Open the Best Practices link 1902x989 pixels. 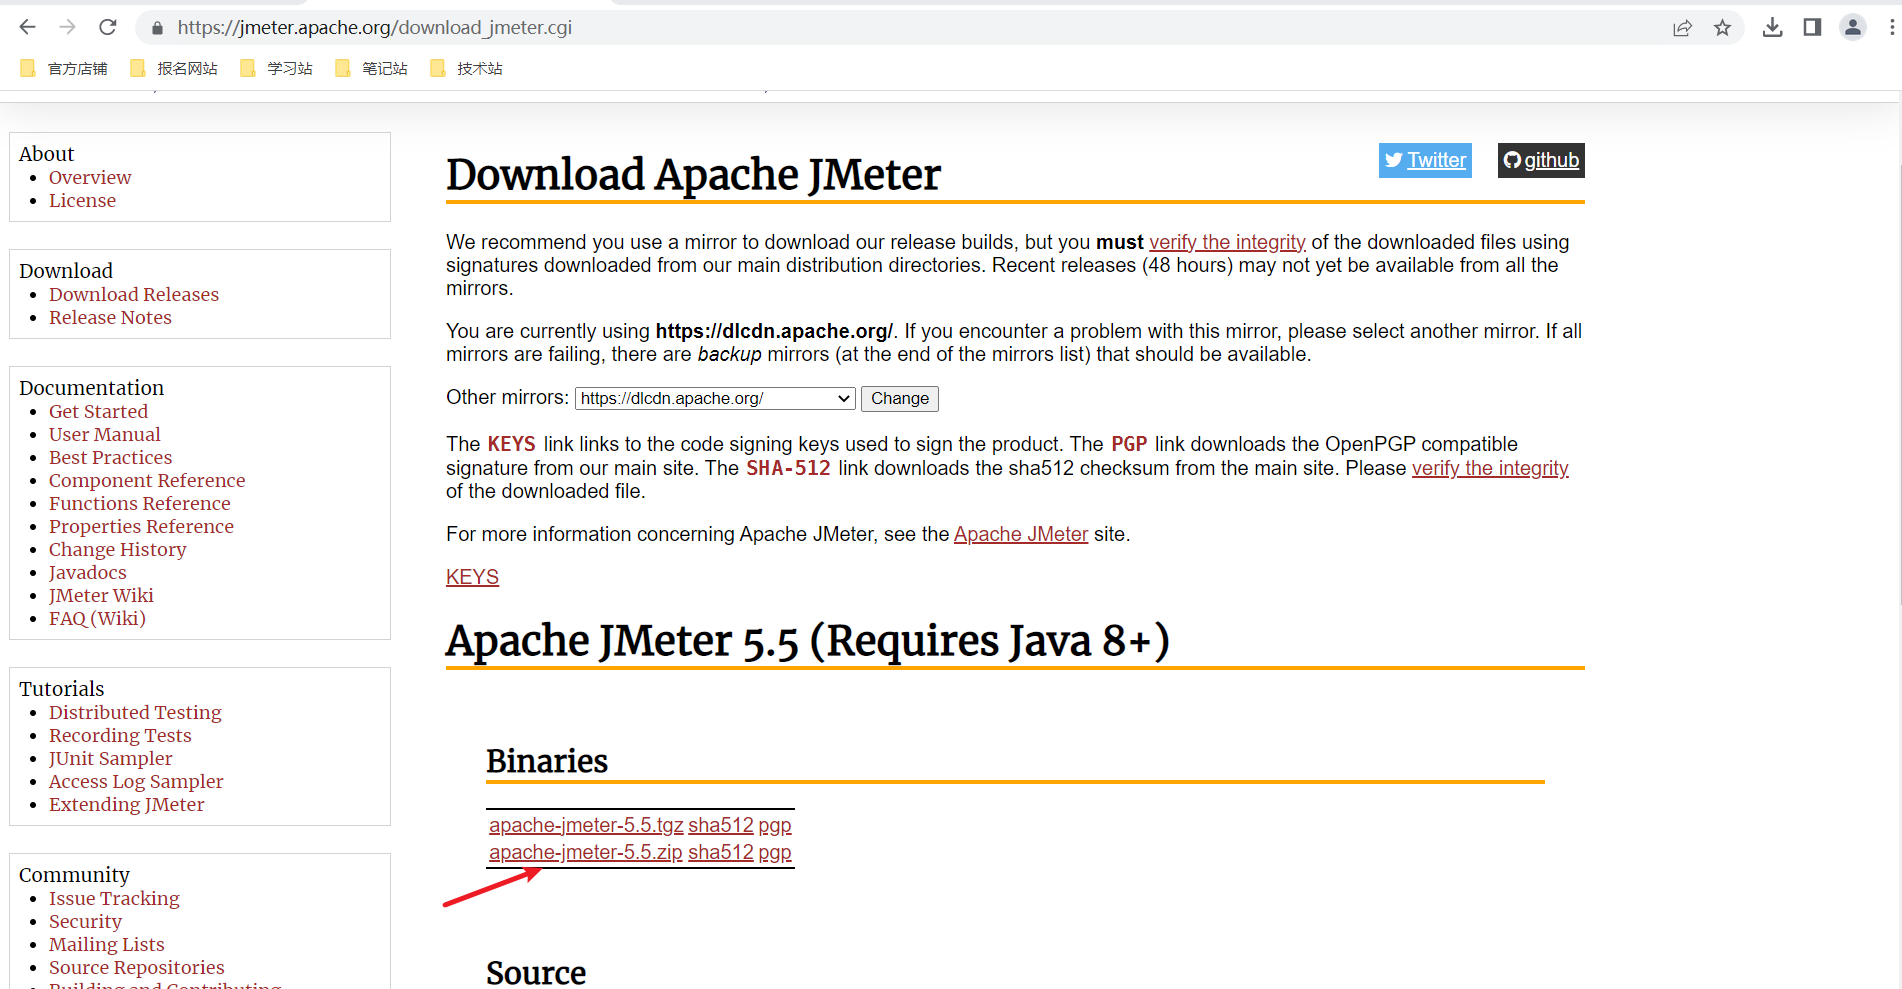(110, 457)
